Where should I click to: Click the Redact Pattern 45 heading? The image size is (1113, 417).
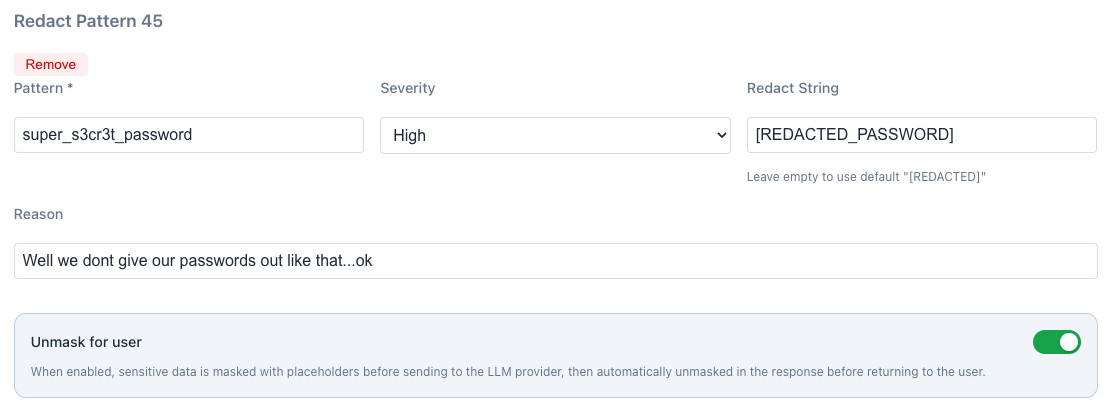[88, 21]
